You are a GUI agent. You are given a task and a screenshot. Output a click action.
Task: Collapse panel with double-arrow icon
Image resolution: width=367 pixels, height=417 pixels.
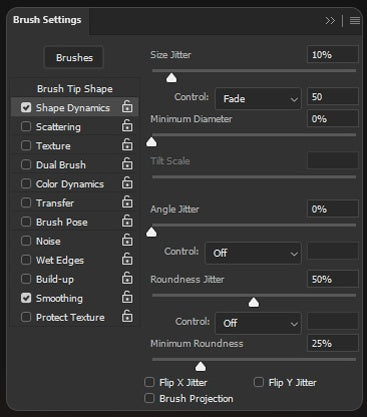330,21
